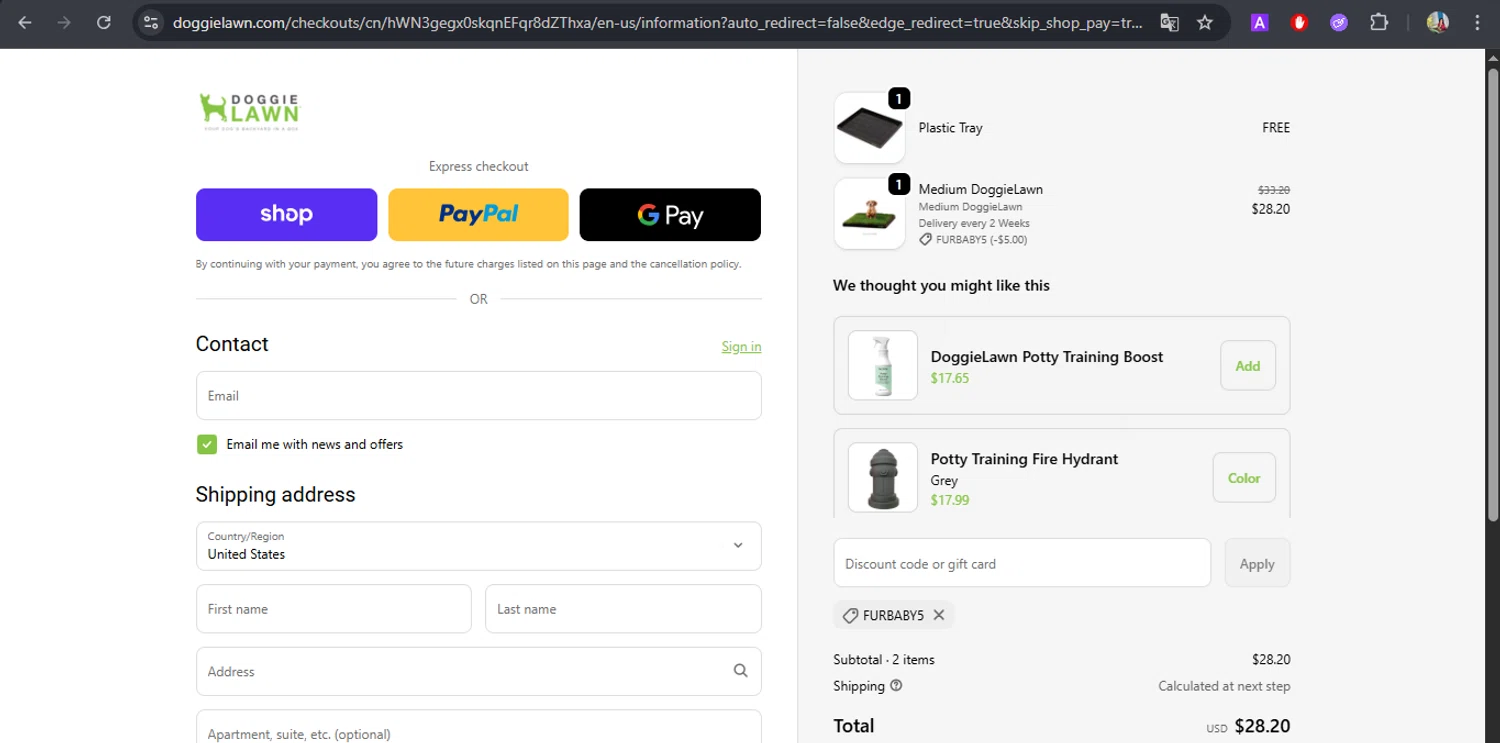The width and height of the screenshot is (1500, 743).
Task: Open the Chrome profile avatar
Action: (1438, 22)
